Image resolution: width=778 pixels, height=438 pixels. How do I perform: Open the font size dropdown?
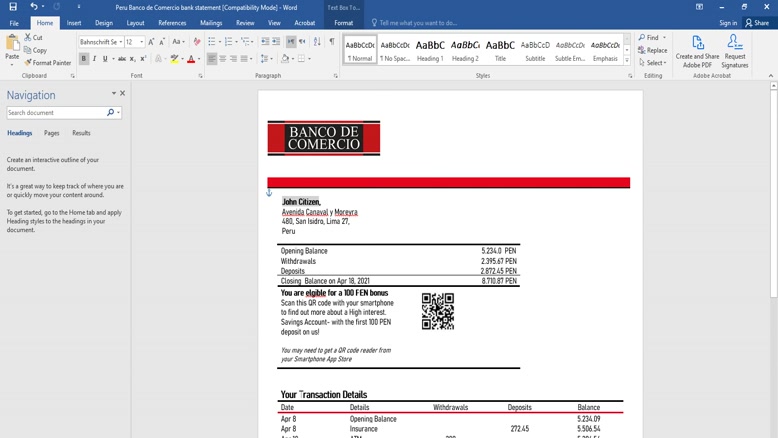click(141, 42)
